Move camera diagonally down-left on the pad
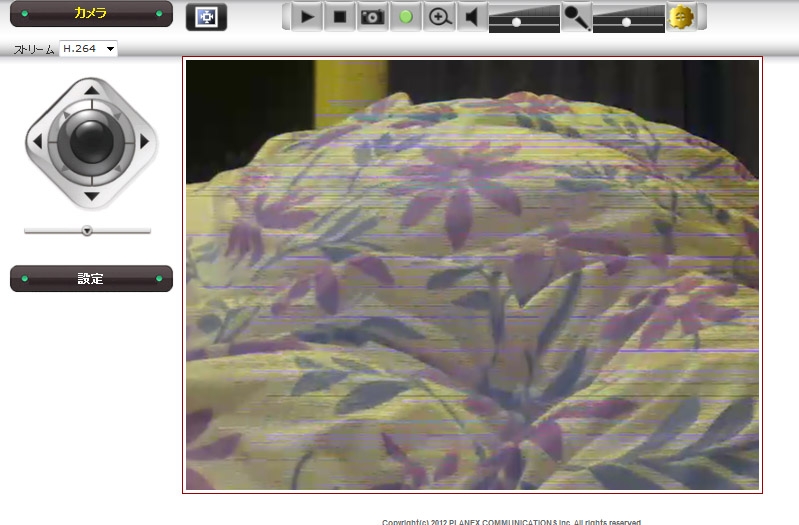799x525 pixels. click(64, 168)
